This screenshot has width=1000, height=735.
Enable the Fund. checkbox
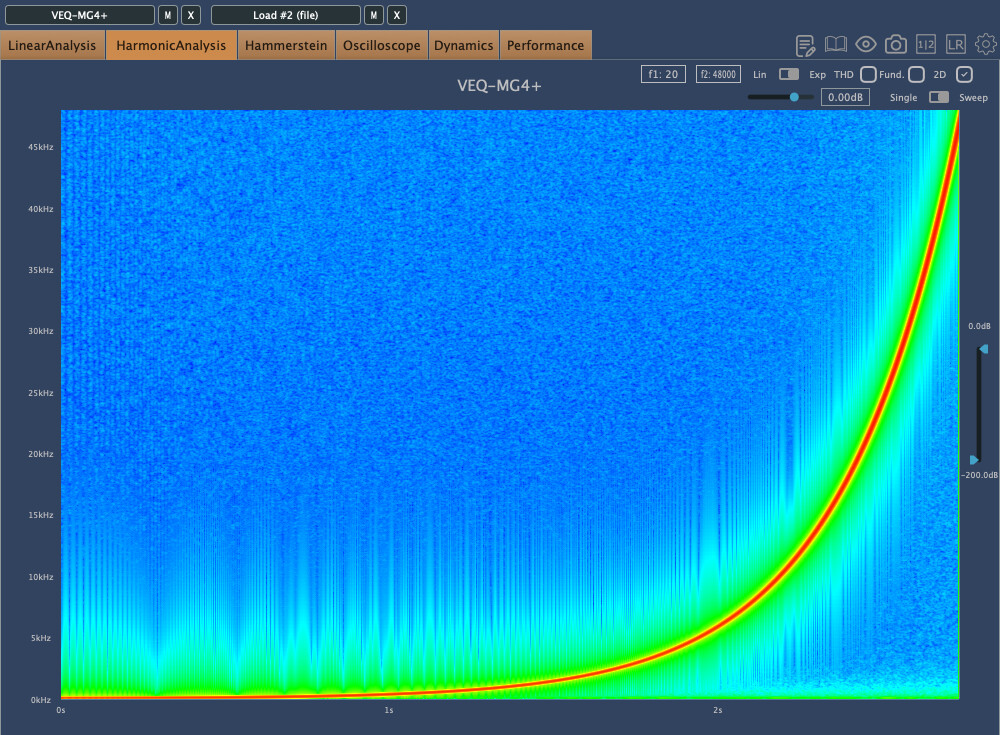916,74
